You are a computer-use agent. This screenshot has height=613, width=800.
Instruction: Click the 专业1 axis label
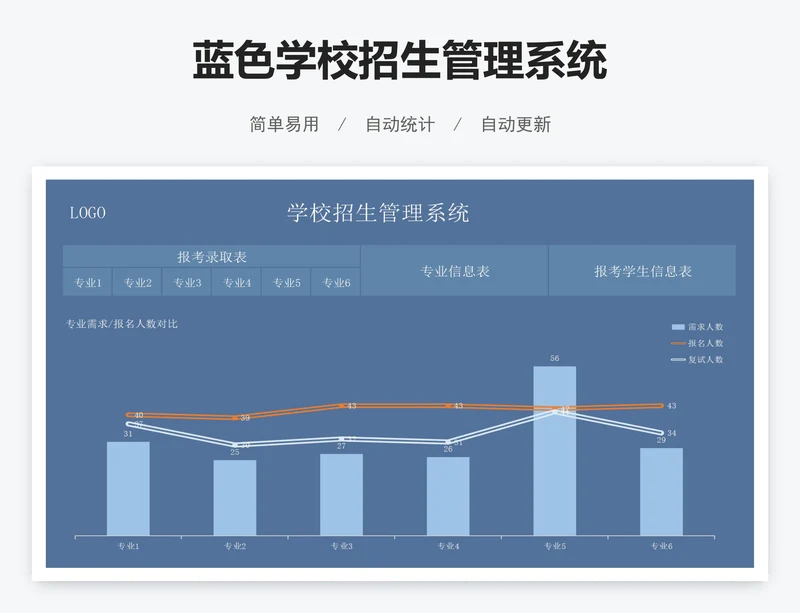(128, 546)
